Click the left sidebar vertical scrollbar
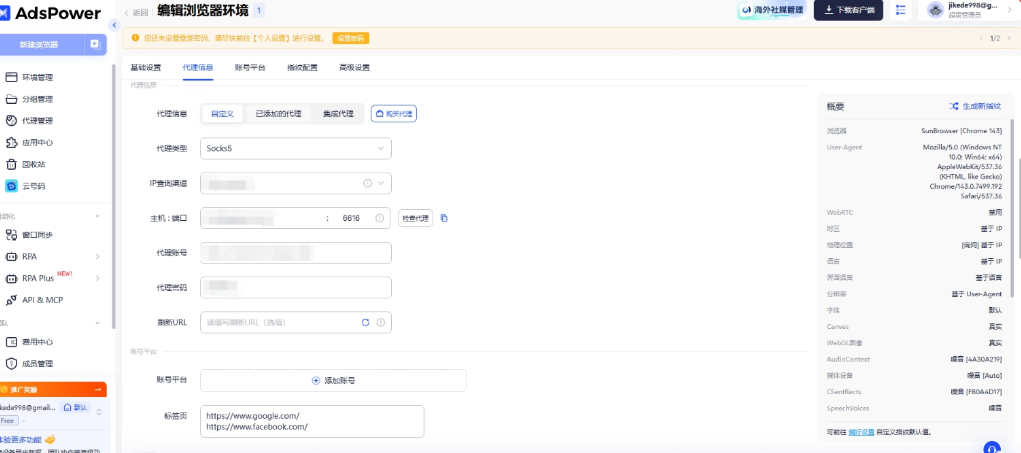 click(114, 195)
